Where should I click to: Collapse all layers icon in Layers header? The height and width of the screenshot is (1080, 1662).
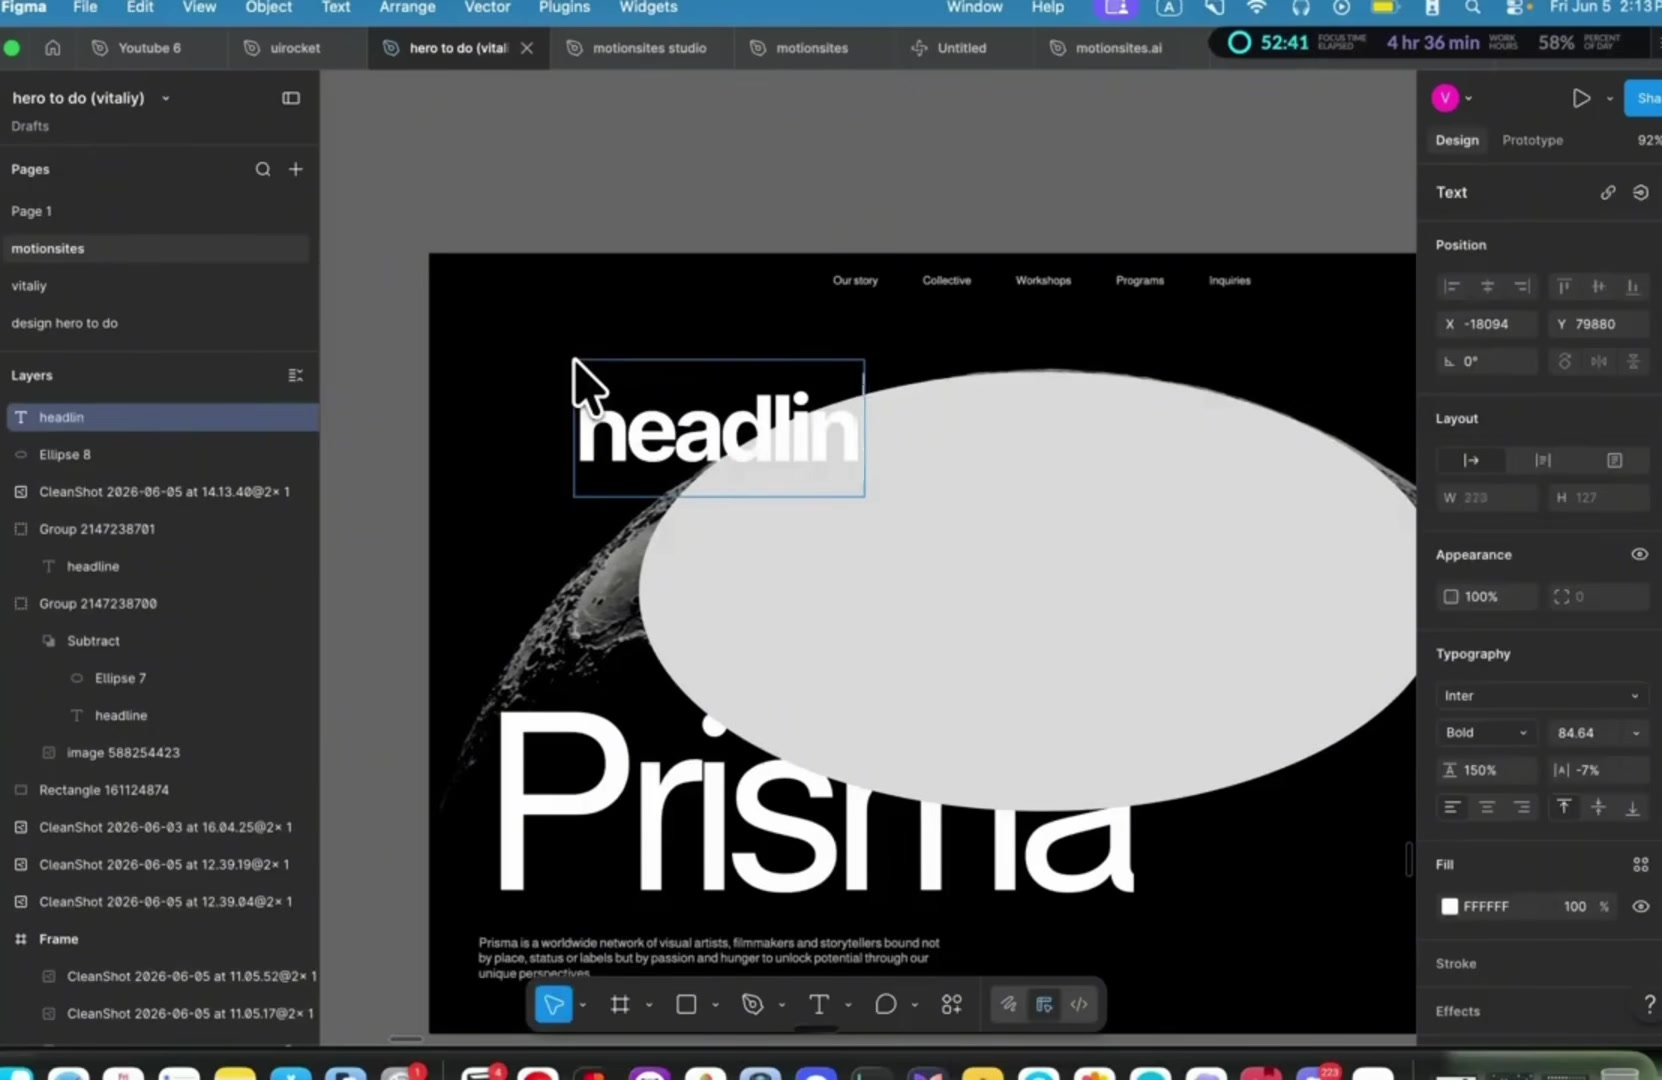pos(296,375)
